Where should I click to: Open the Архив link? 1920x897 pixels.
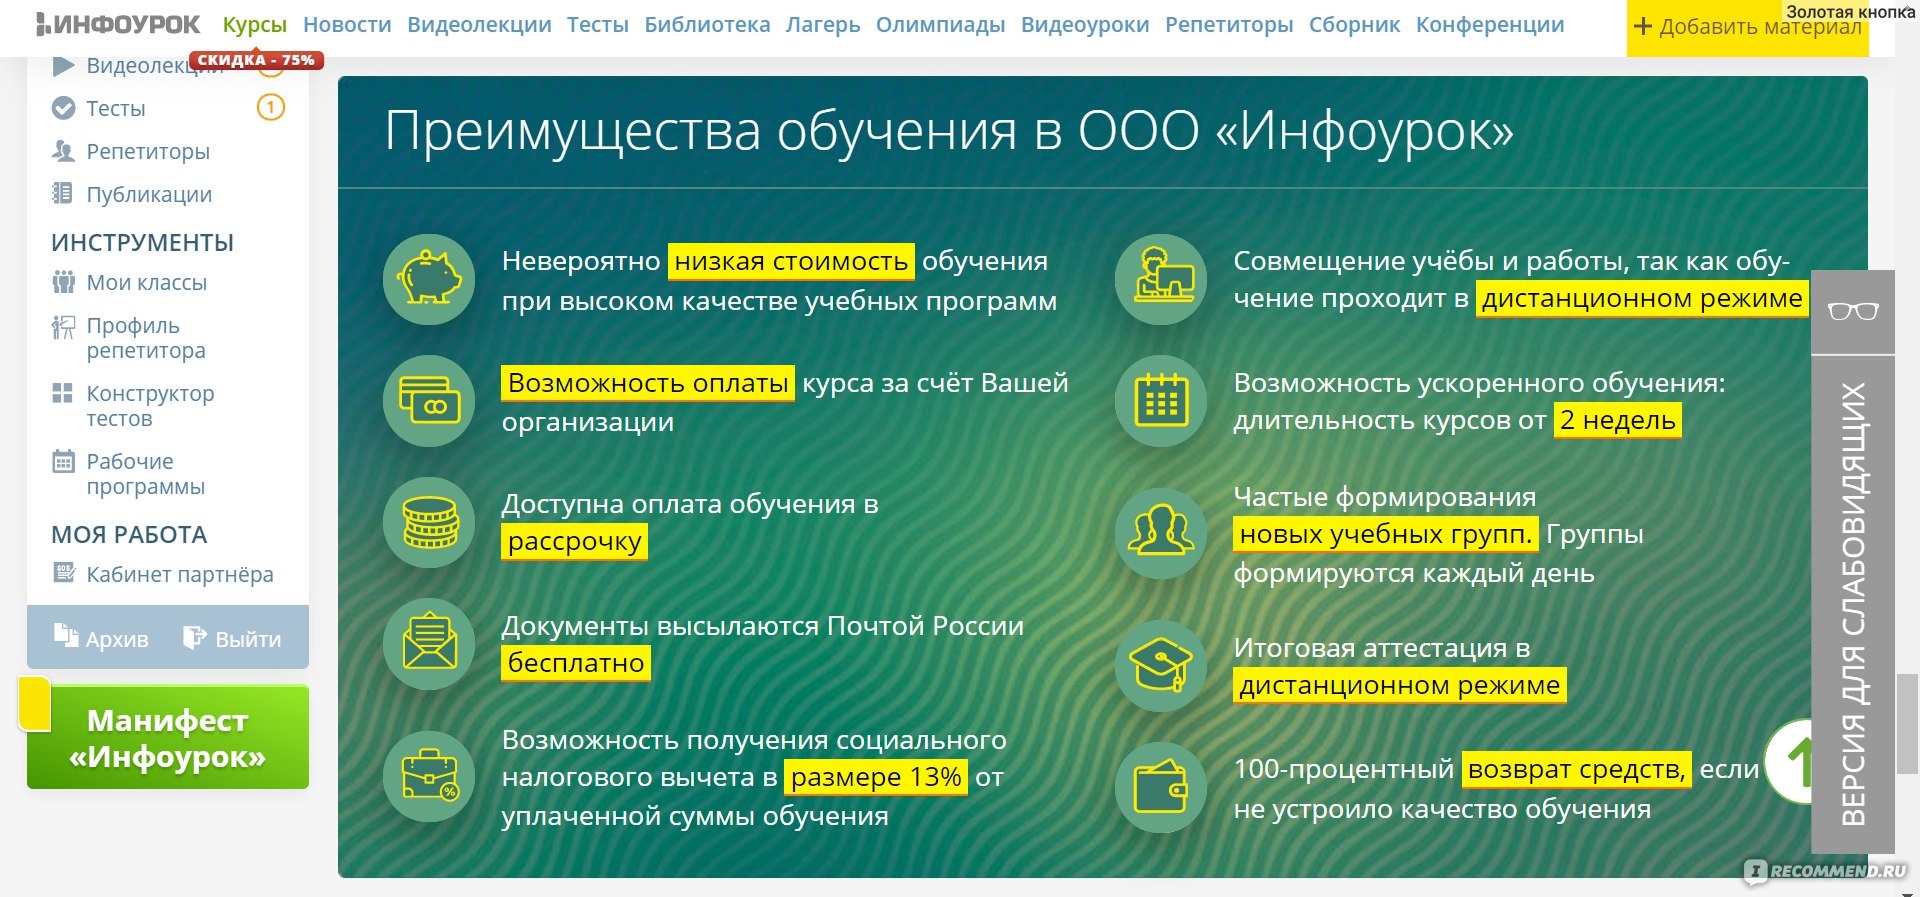[x=117, y=639]
